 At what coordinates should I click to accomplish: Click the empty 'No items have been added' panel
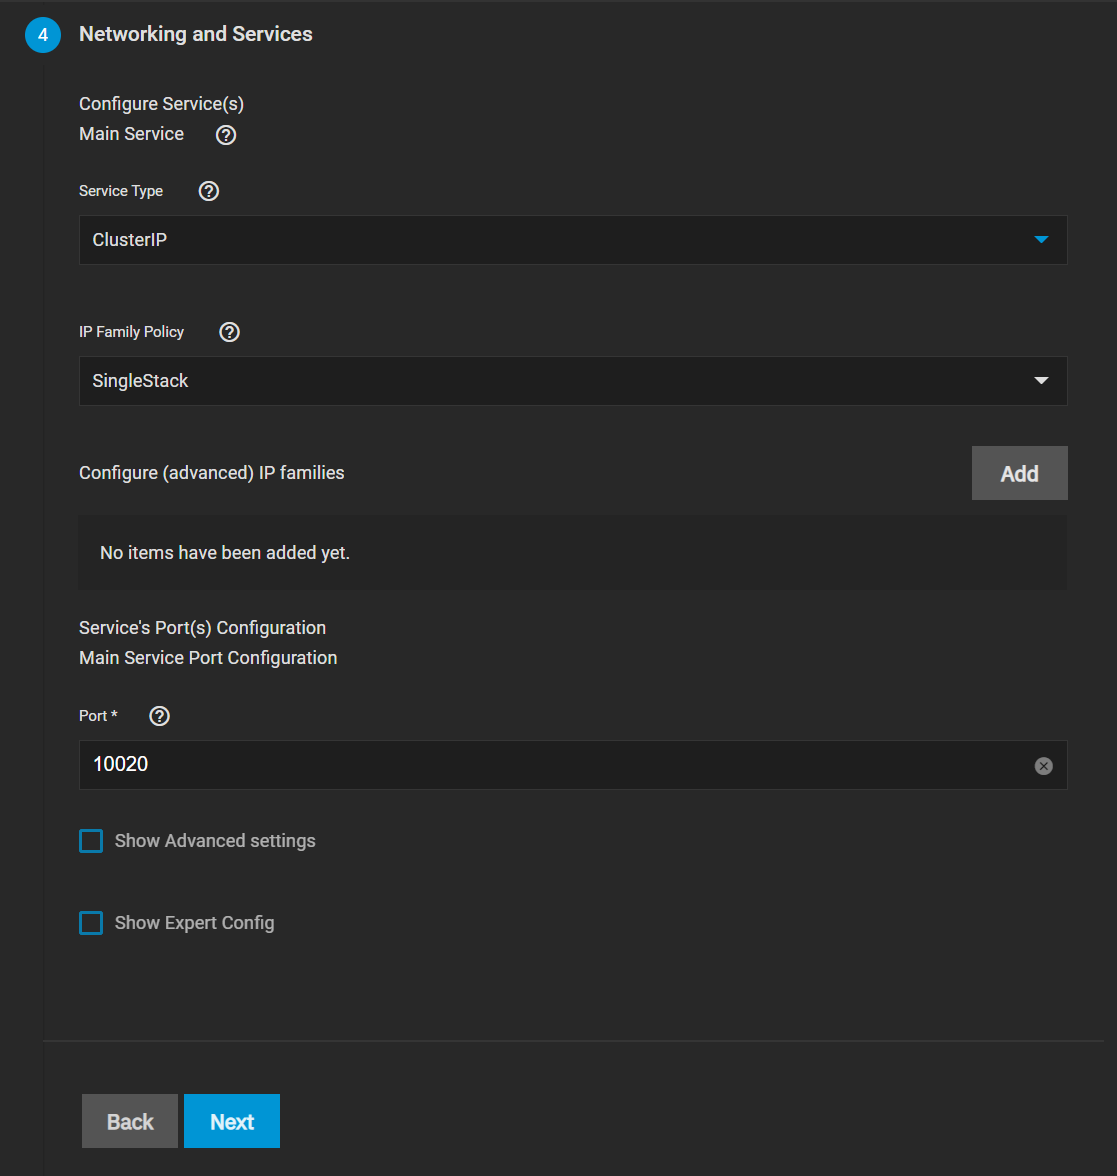572,552
